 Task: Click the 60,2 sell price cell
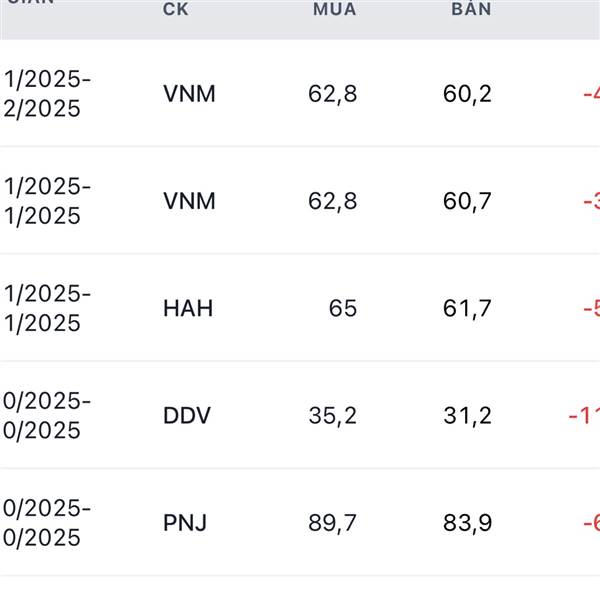click(467, 94)
